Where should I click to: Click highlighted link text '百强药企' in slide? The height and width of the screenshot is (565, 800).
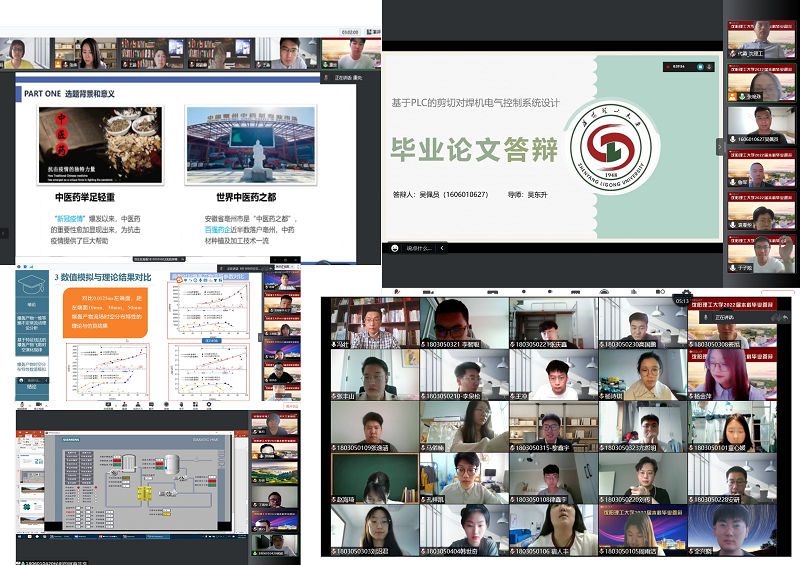218,230
